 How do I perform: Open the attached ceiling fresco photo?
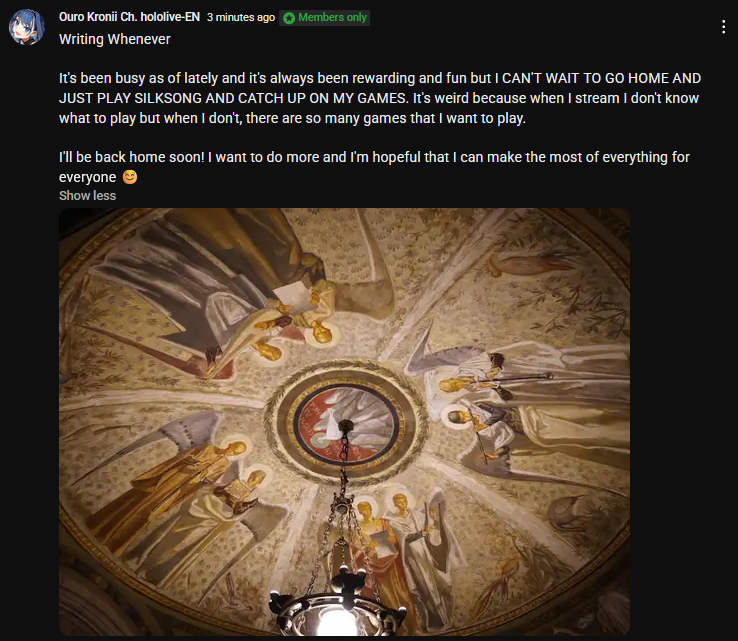pos(344,422)
